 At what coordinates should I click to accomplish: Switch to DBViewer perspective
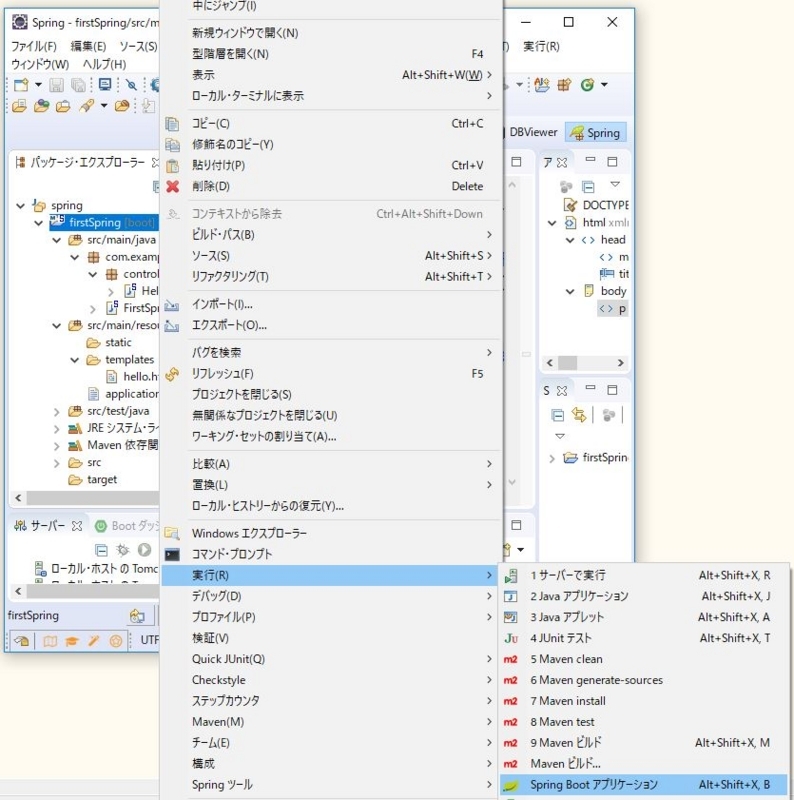533,132
